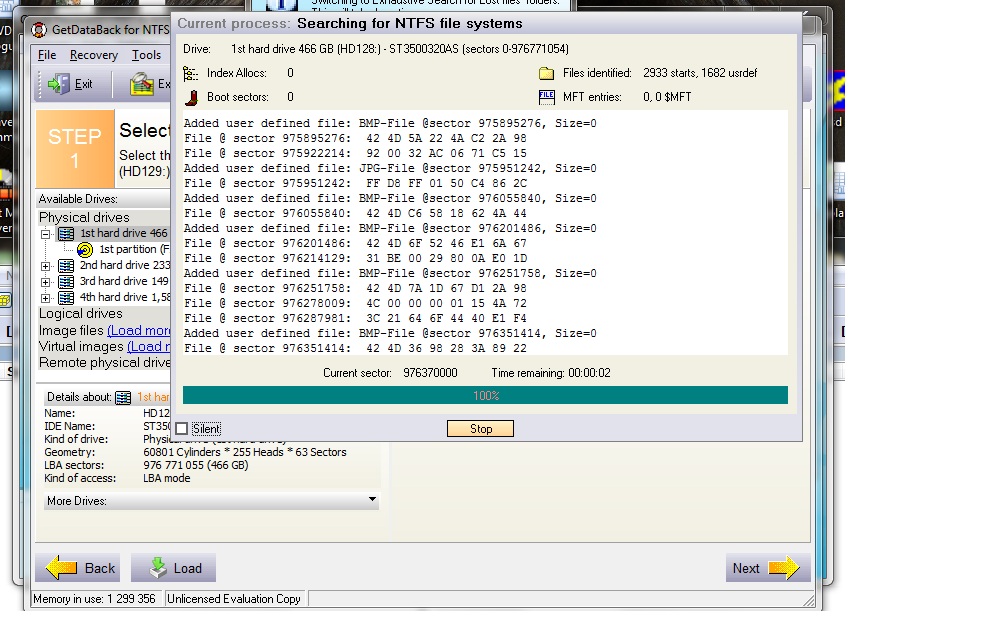Click the Logical drives heading

coord(80,314)
